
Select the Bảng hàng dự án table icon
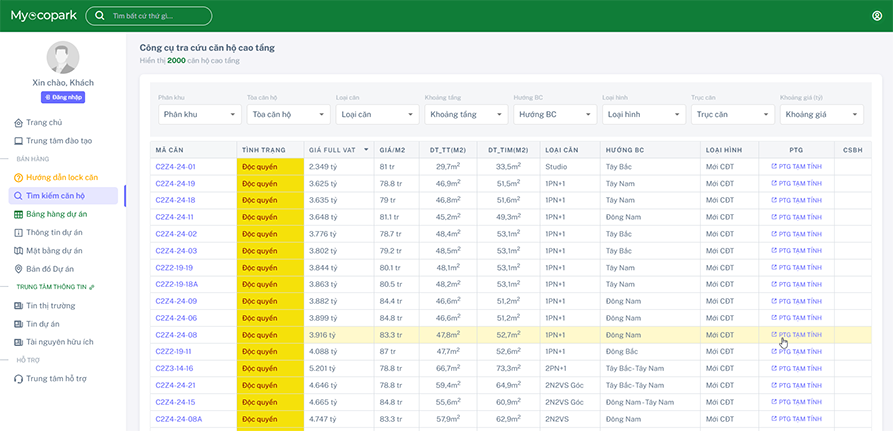click(18, 214)
